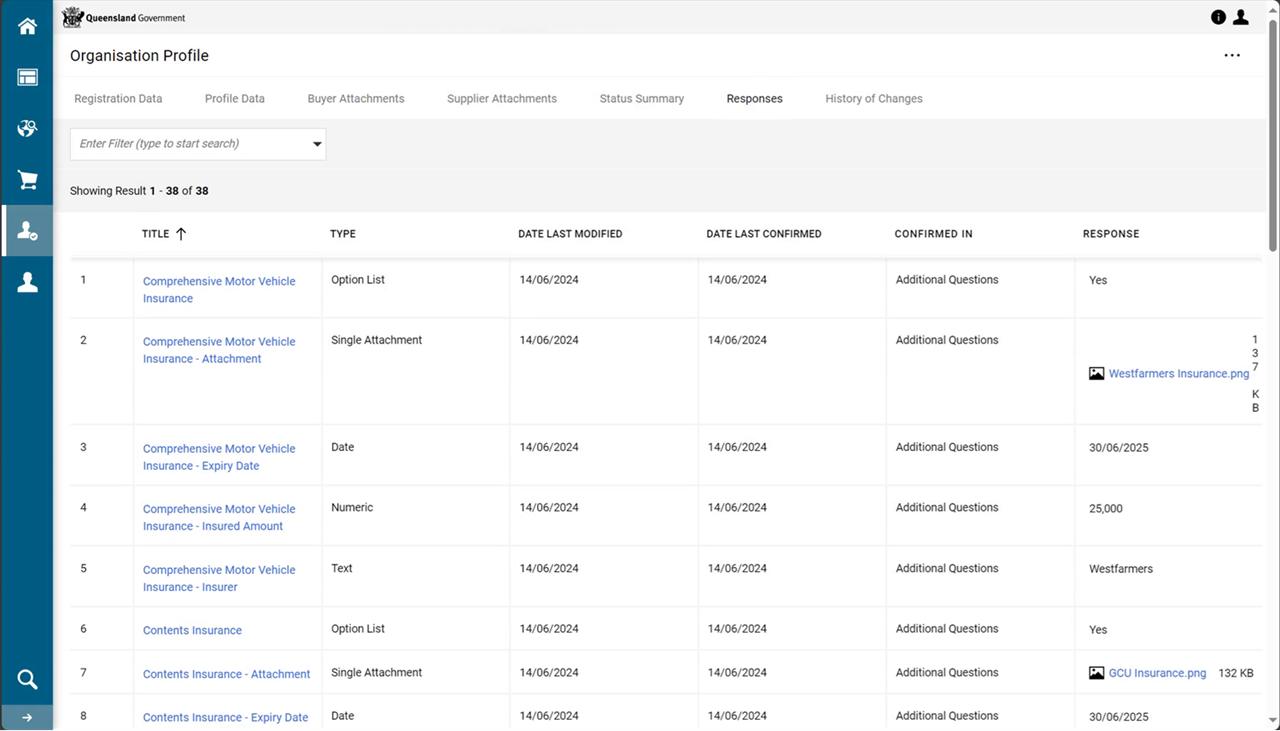Open Comprehensive Motor Vehicle Insurance - Expiry Date
Viewport: 1280px width, 731px height.
coord(219,457)
